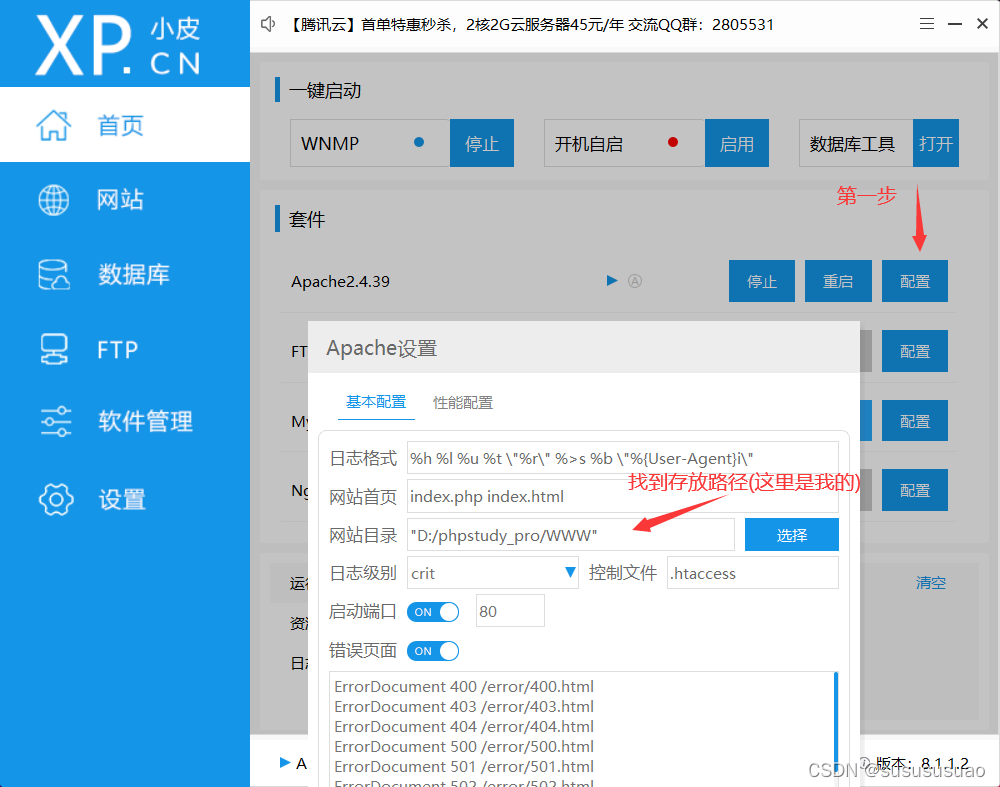1000x787 pixels.
Task: Minimize the window
Action: [x=955, y=24]
